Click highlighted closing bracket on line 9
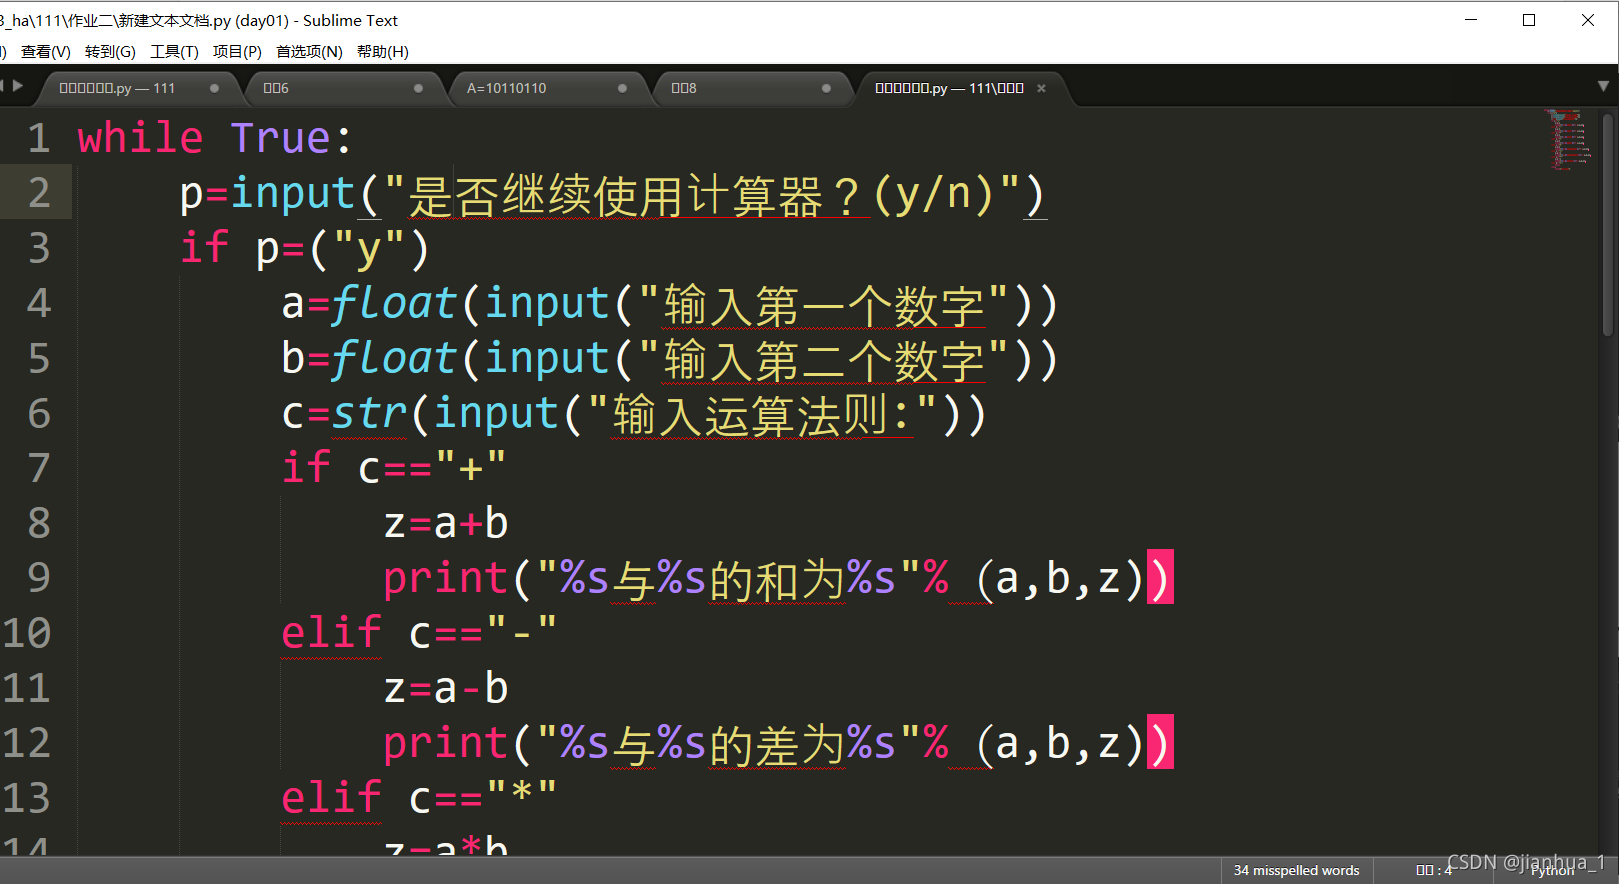 [1160, 577]
